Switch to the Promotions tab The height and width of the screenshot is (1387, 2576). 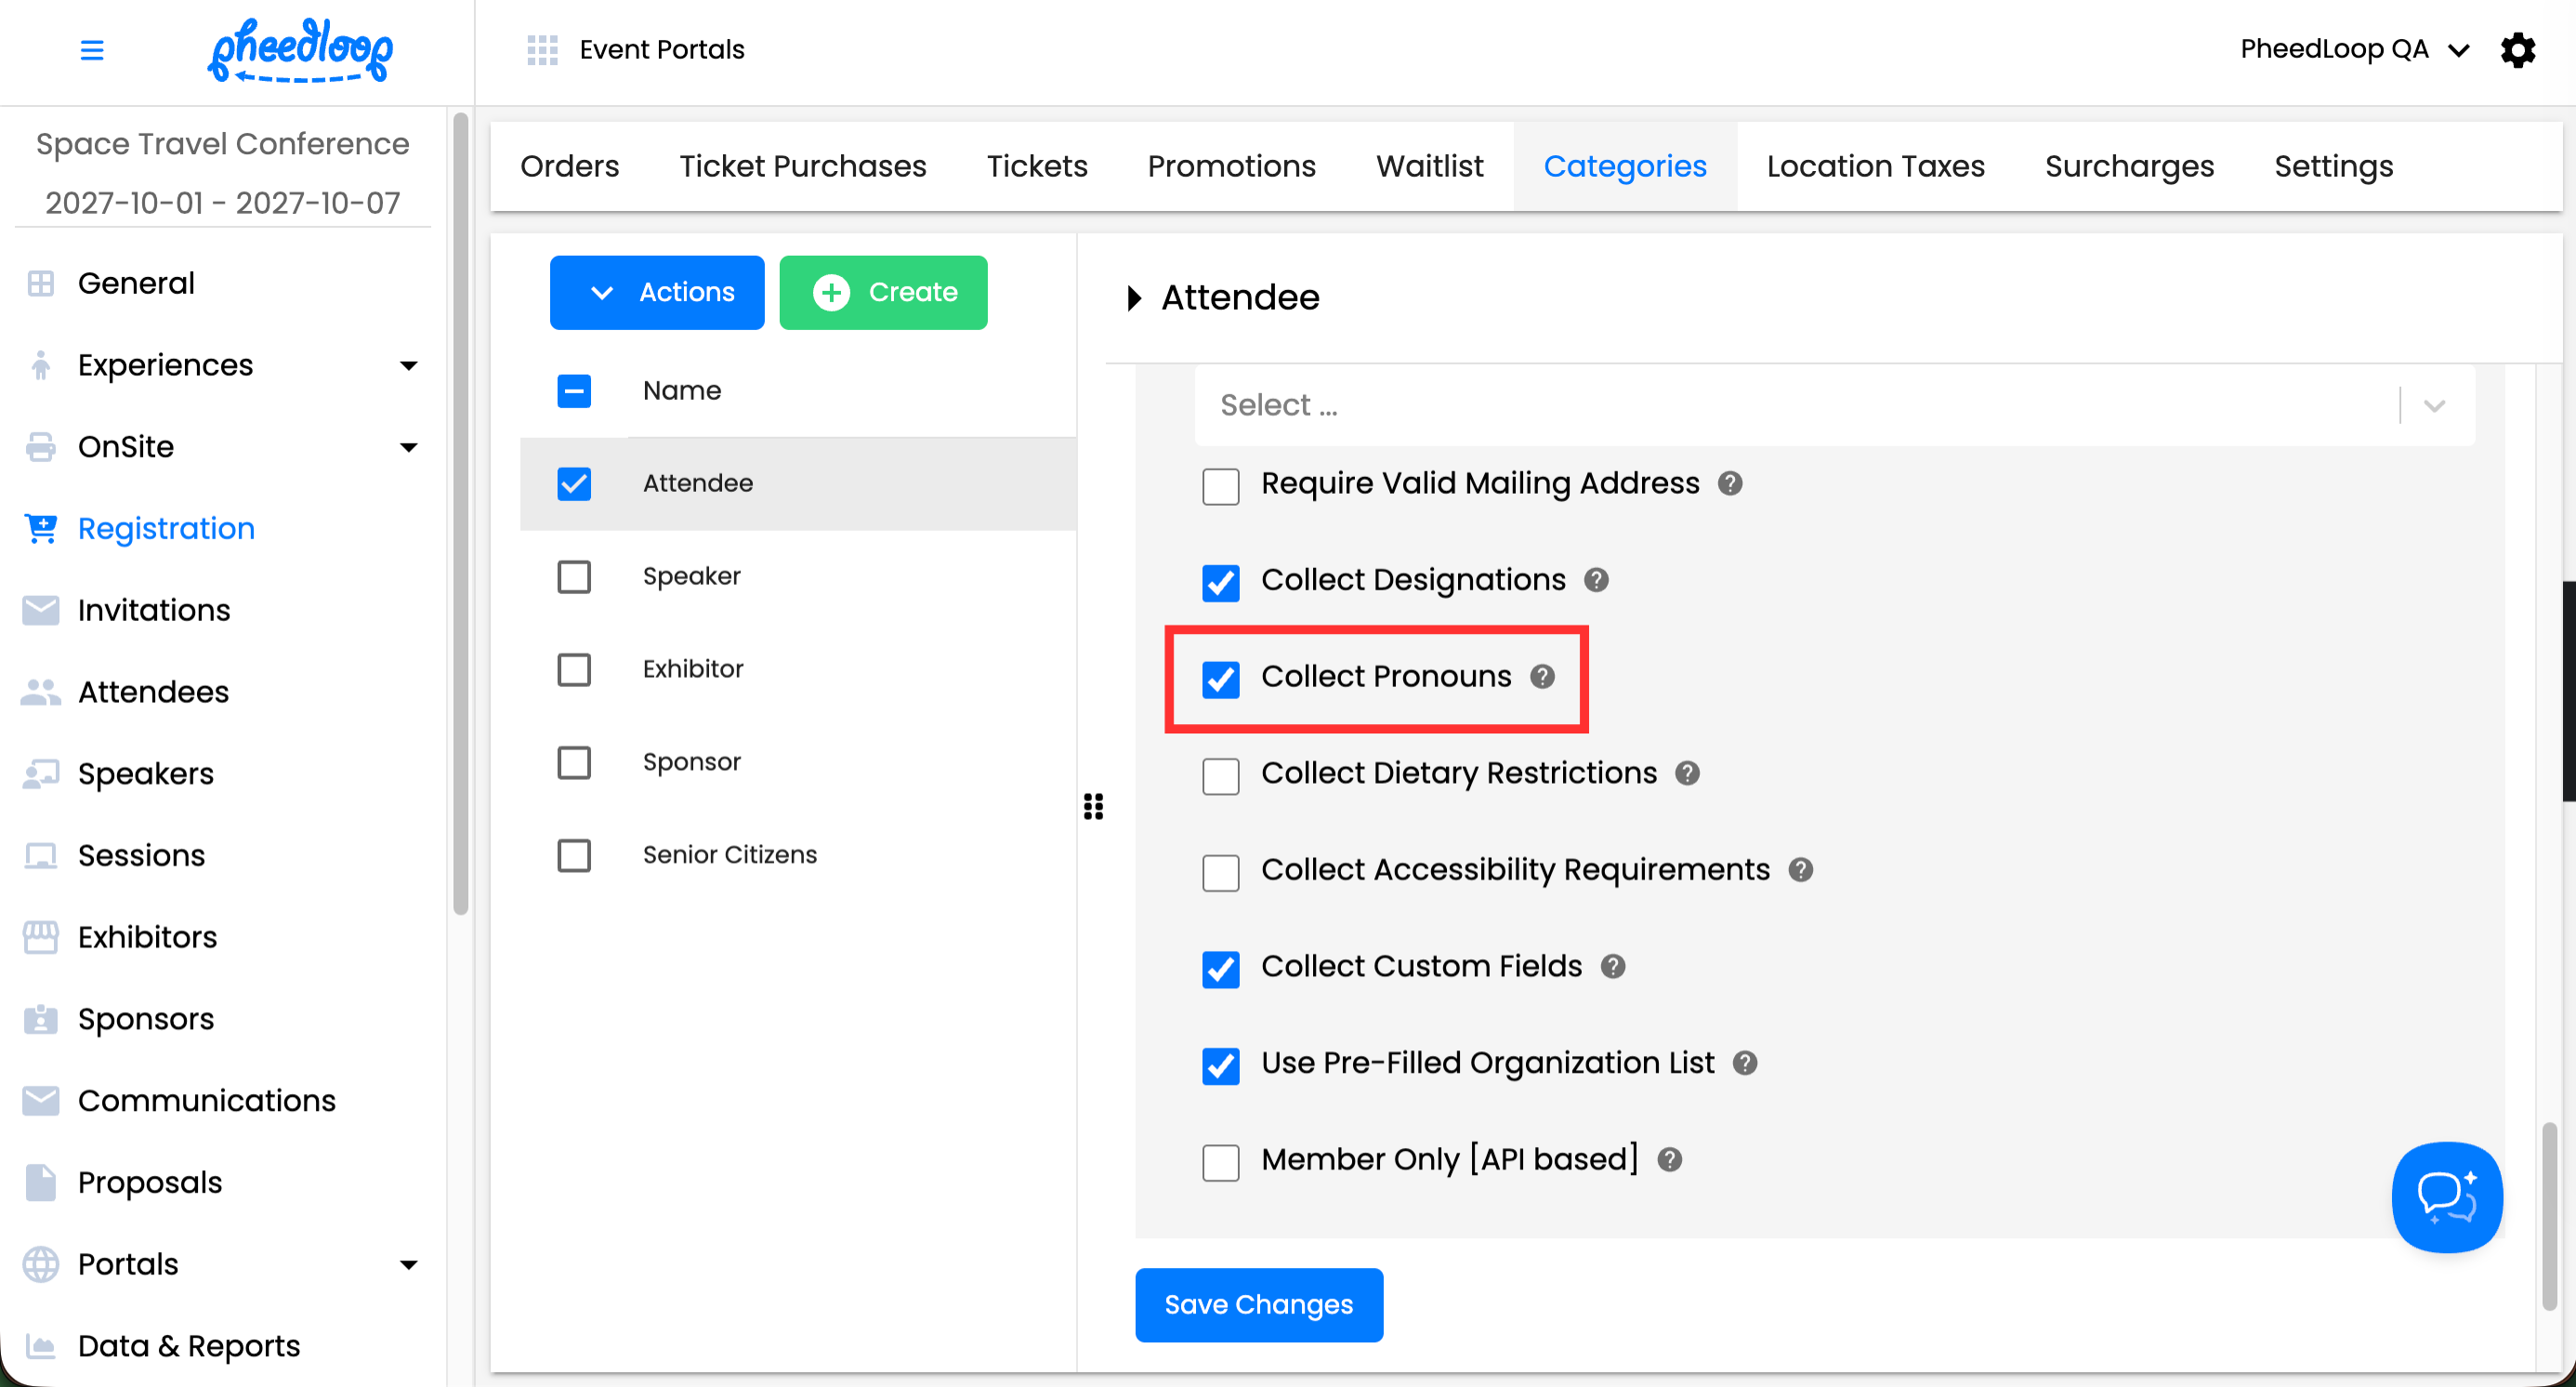click(x=1231, y=166)
